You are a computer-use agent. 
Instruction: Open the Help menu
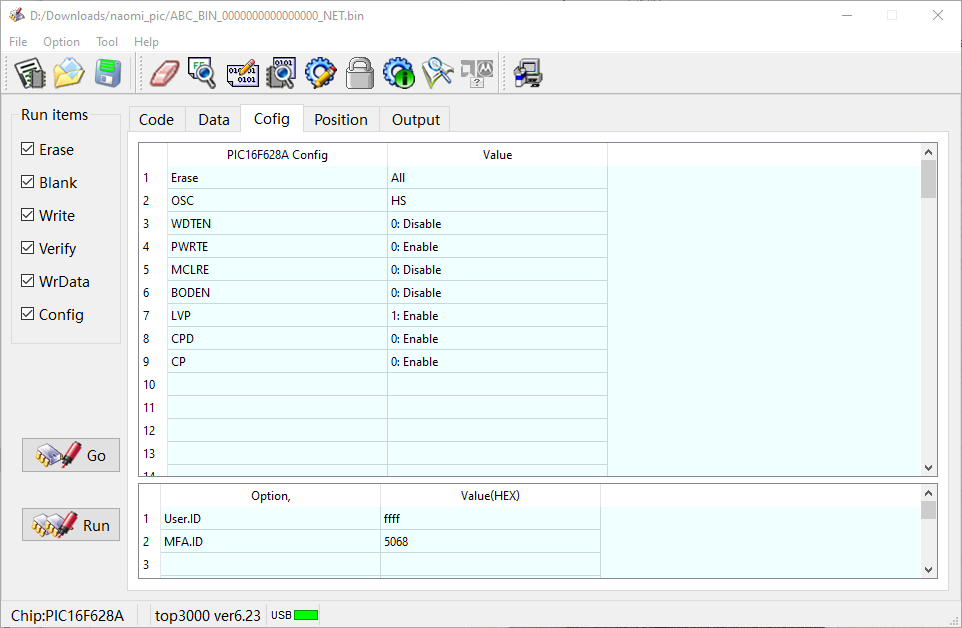pyautogui.click(x=146, y=42)
